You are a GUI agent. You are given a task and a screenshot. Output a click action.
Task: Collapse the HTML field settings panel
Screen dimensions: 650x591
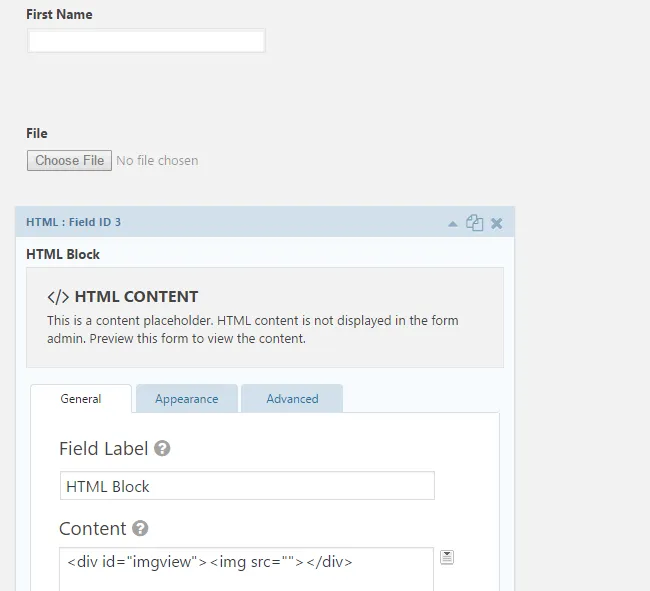pos(453,223)
